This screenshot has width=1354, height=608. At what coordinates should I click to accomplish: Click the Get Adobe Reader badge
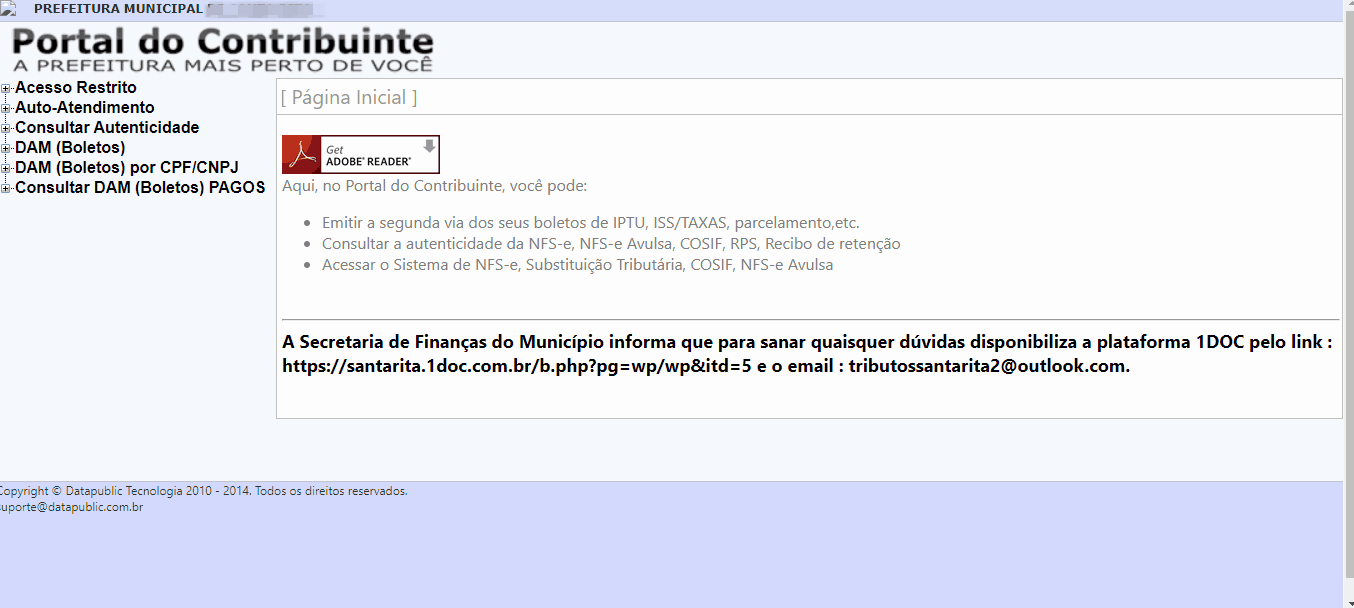click(361, 154)
